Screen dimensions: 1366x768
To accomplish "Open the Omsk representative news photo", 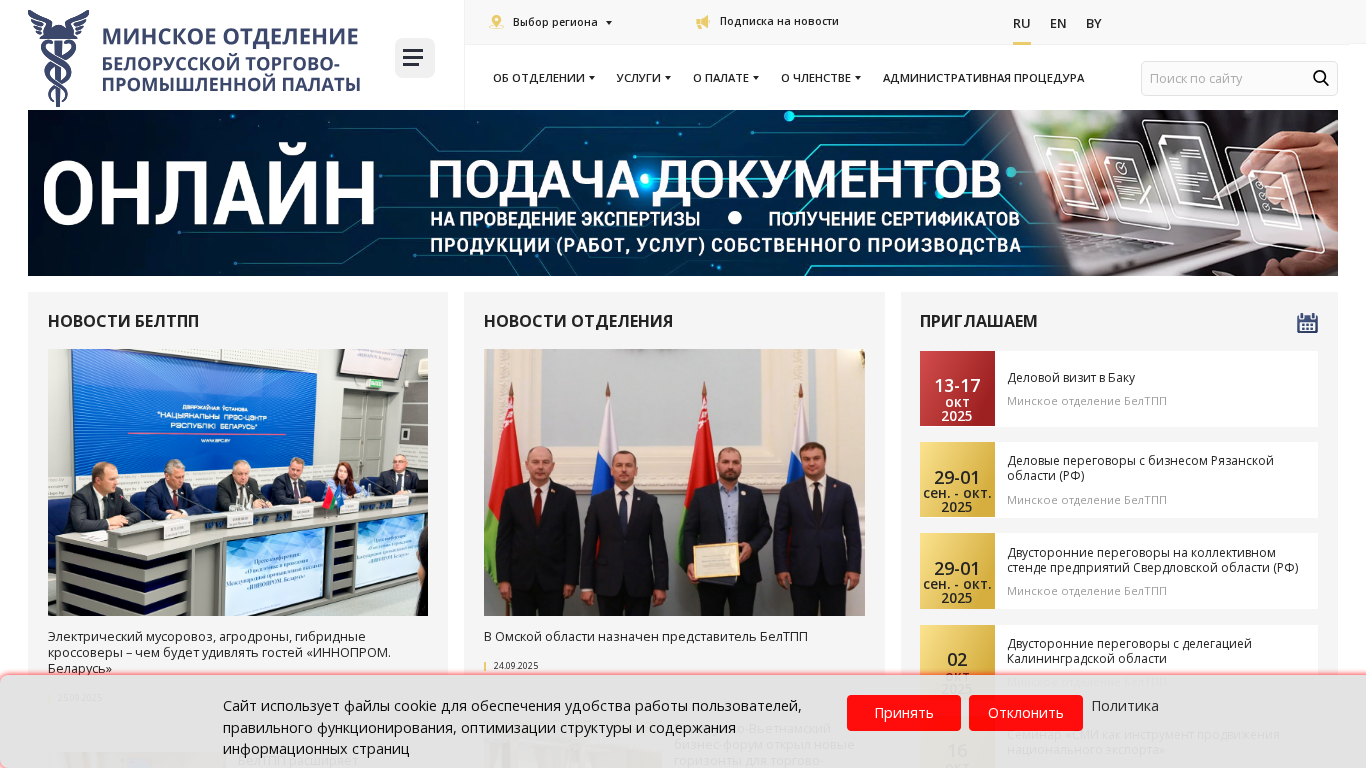I will click(674, 482).
